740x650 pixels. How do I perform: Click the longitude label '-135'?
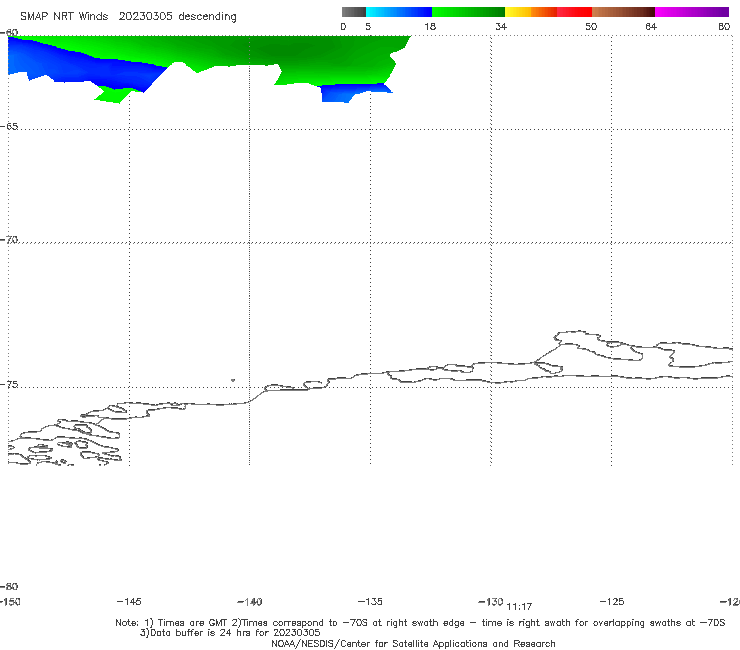(370, 601)
